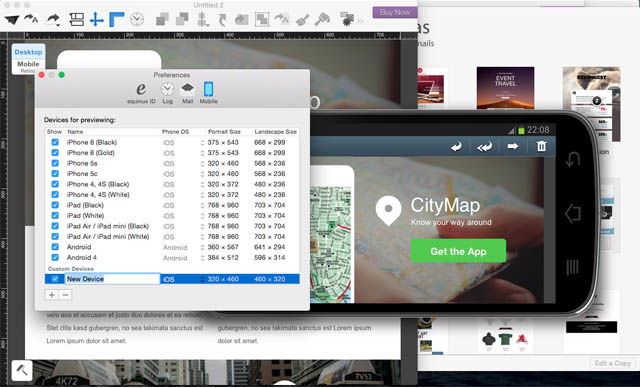The height and width of the screenshot is (388, 640).
Task: Click the grayed-out arrow A text icon
Action: [x=282, y=19]
